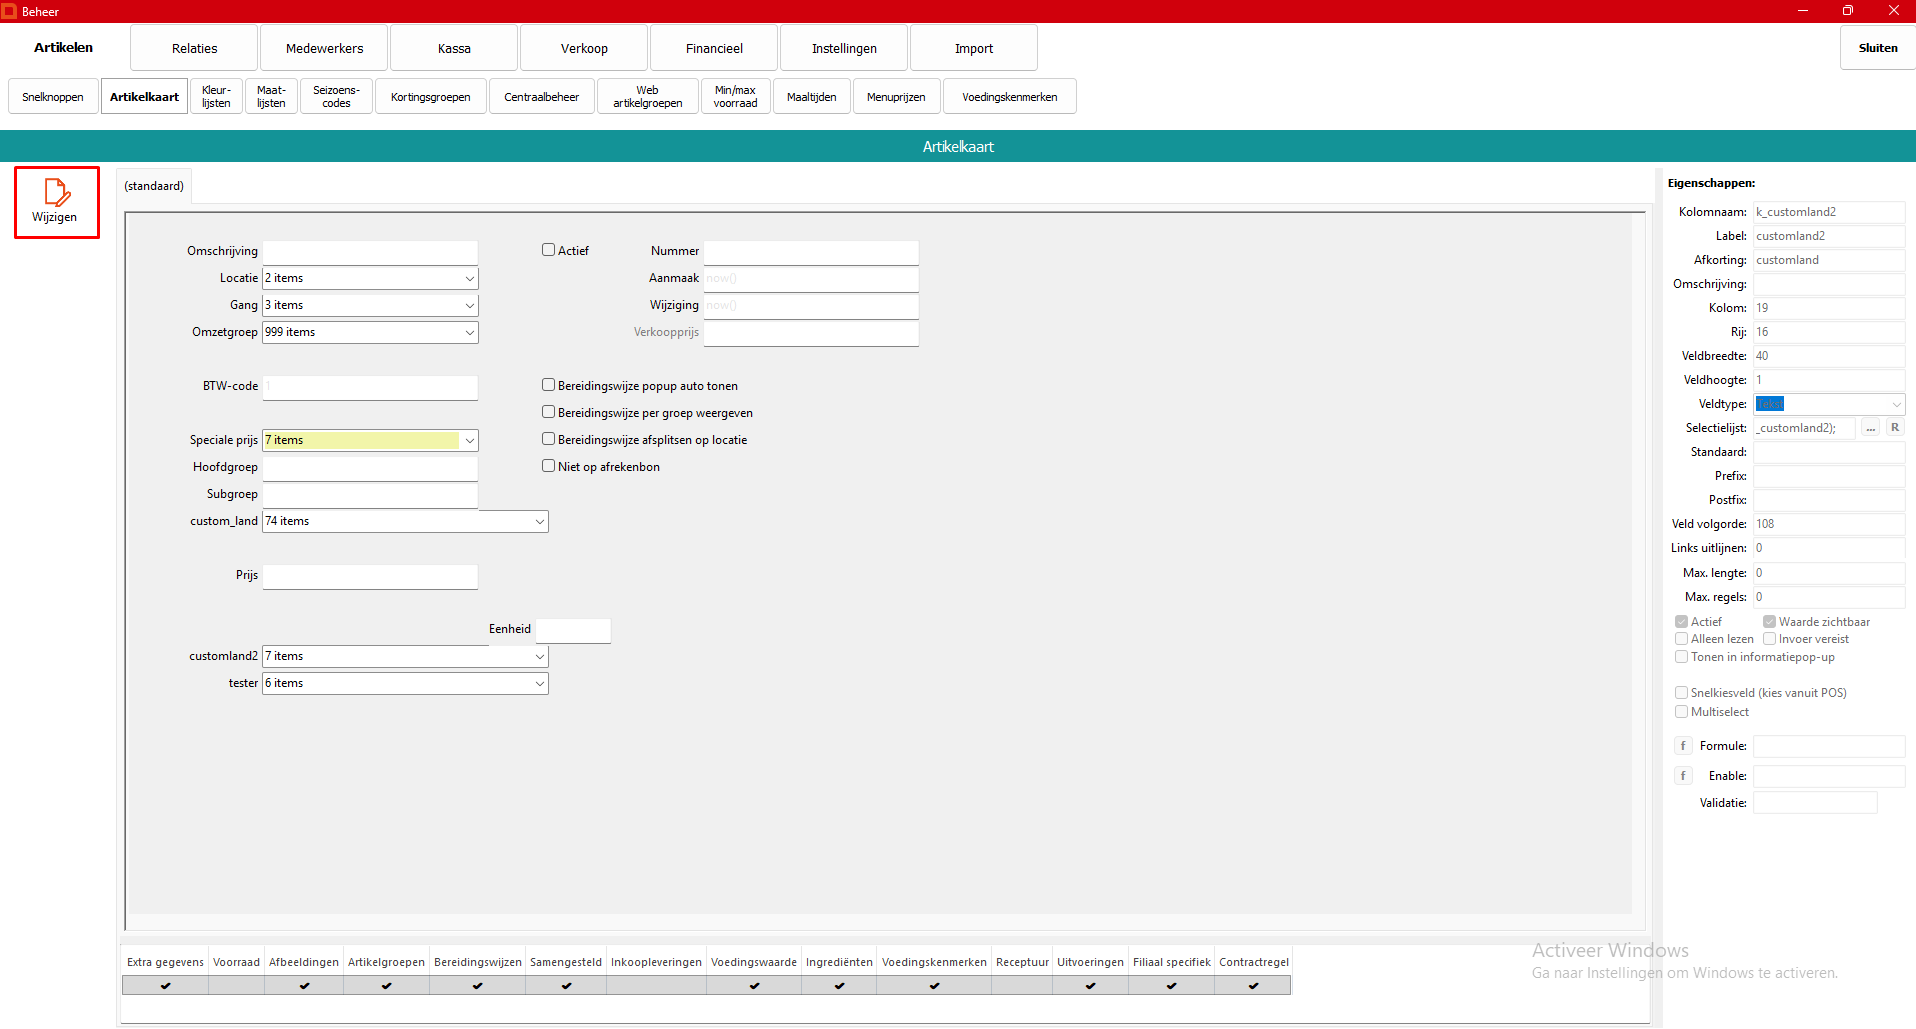Check the Niet op afrekenbon option
1916x1029 pixels.
click(548, 466)
